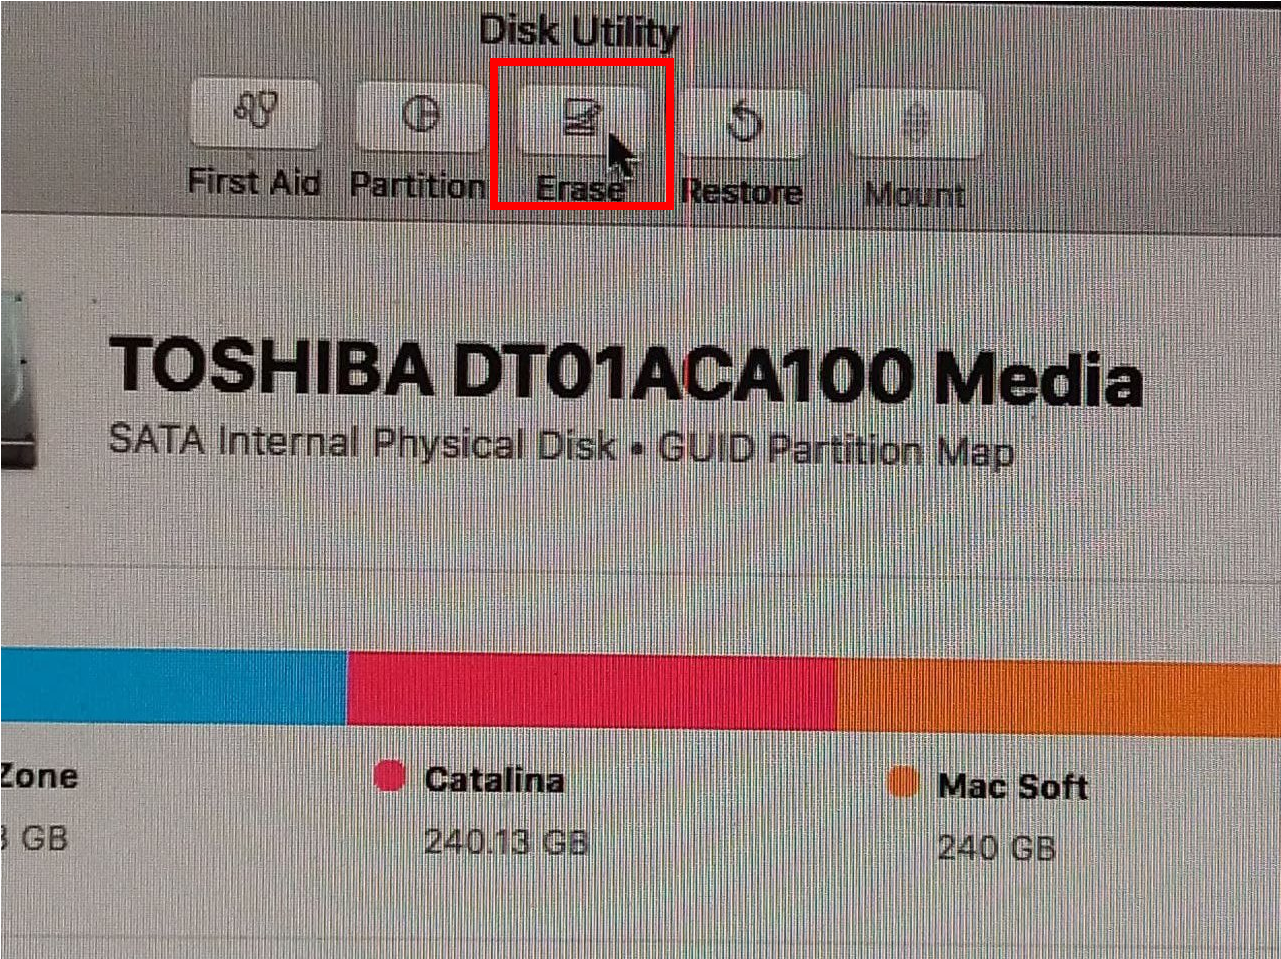Click the Restore arrow icon
The image size is (1281, 959).
tap(743, 122)
